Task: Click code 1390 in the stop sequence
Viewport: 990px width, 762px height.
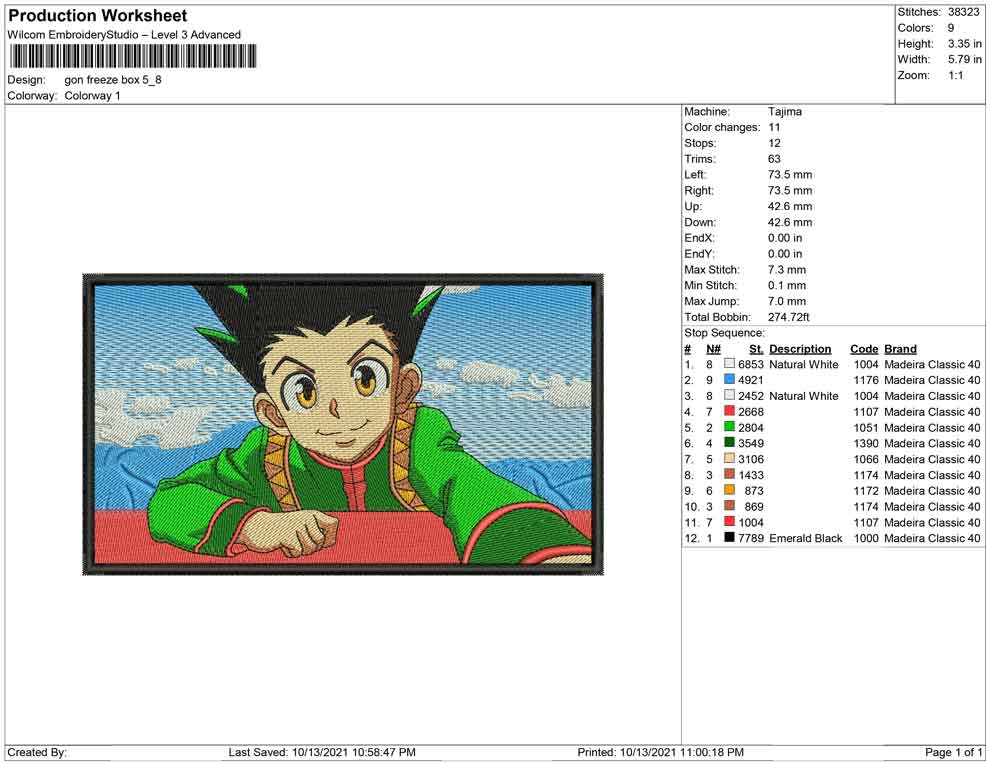Action: pos(866,443)
